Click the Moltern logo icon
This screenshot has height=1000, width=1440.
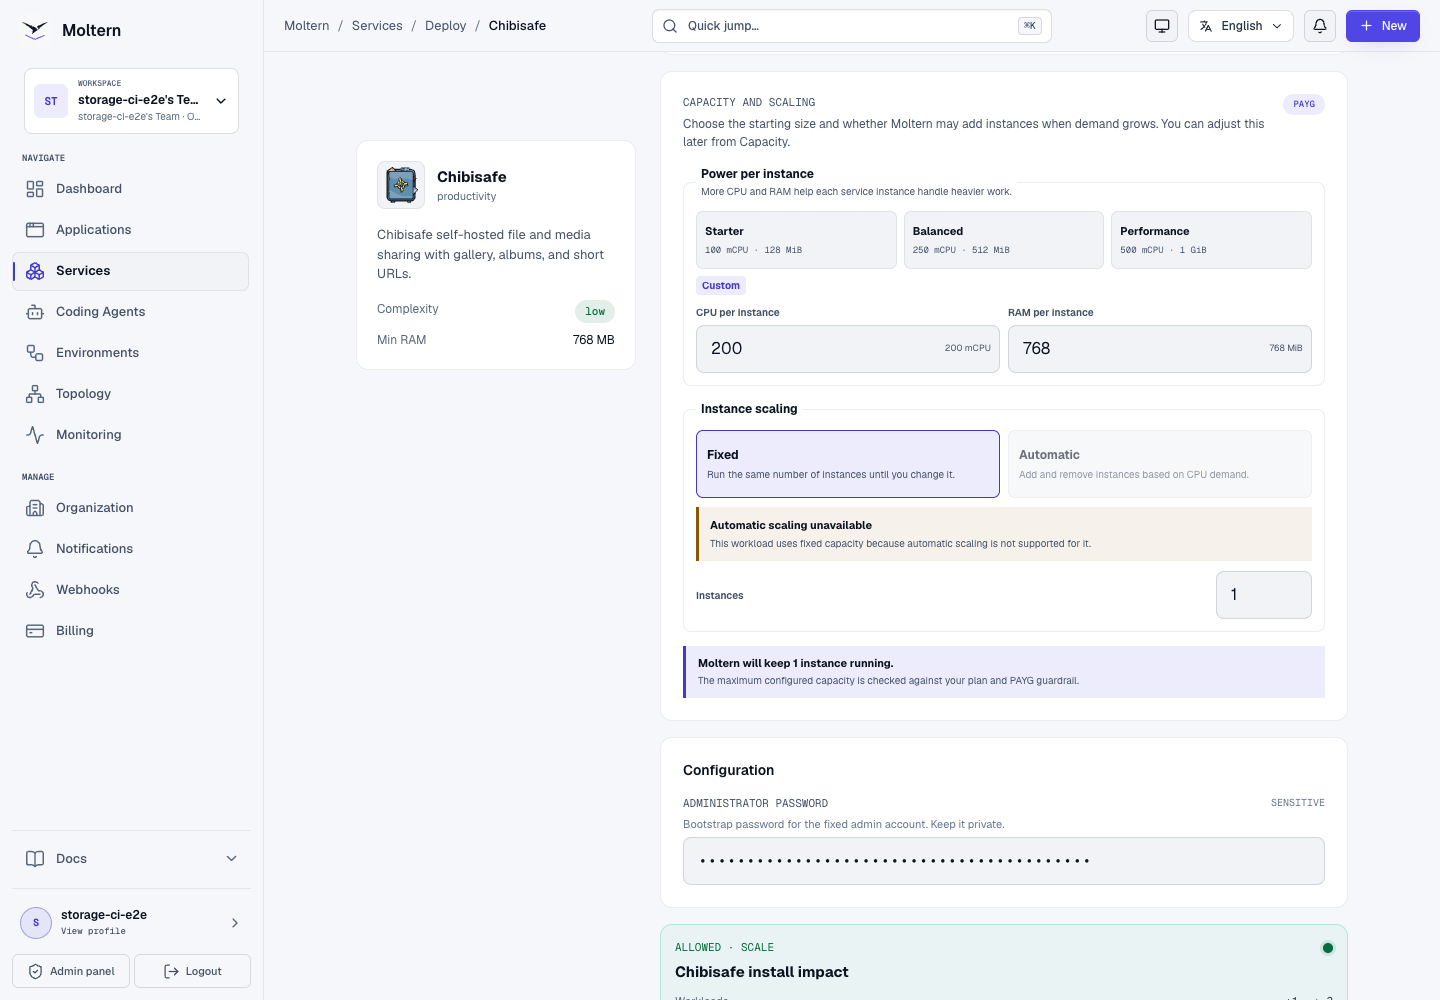pos(35,30)
